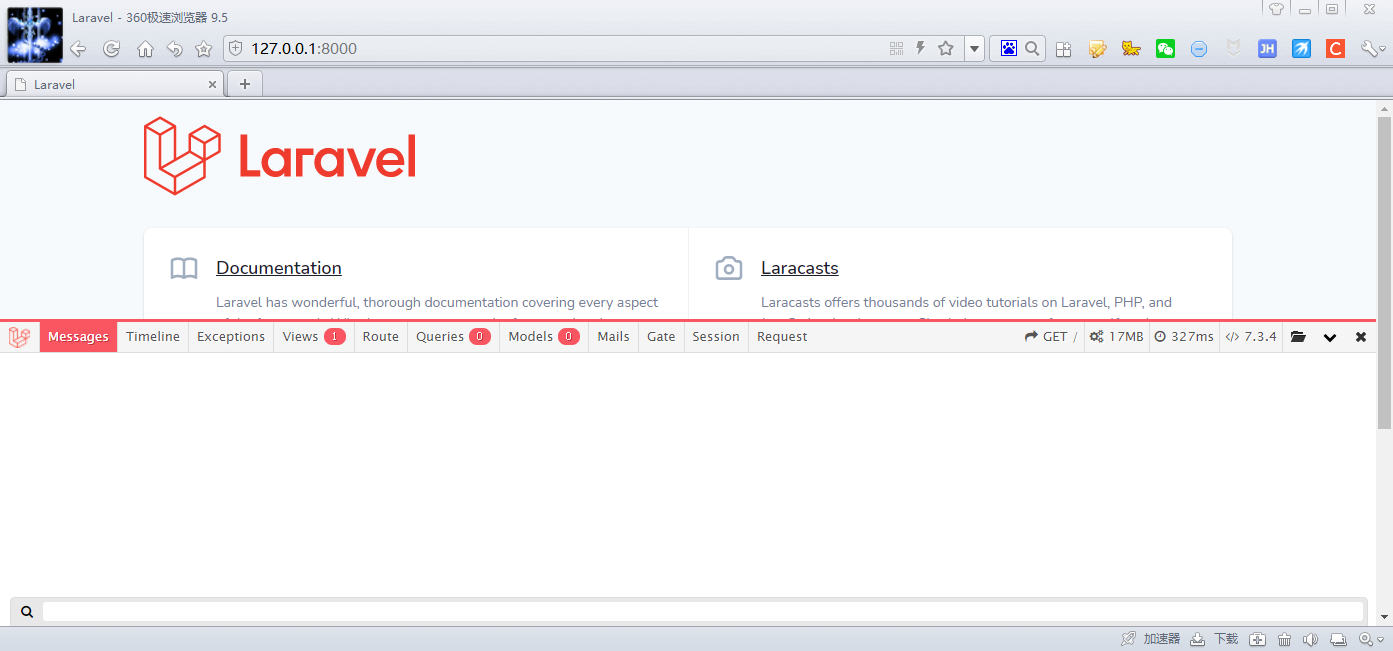Toggle sound with the speaker status icon
Image resolution: width=1393 pixels, height=651 pixels.
(1311, 639)
